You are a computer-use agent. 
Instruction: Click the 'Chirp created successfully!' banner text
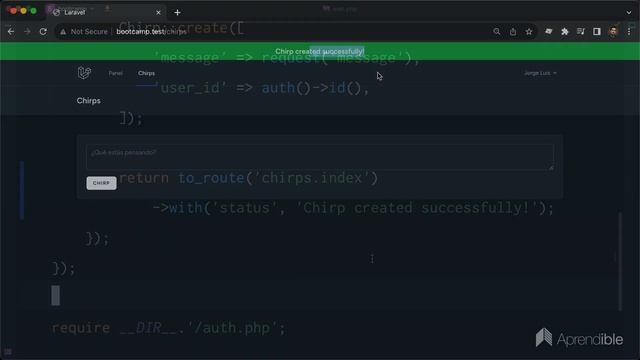(320, 51)
